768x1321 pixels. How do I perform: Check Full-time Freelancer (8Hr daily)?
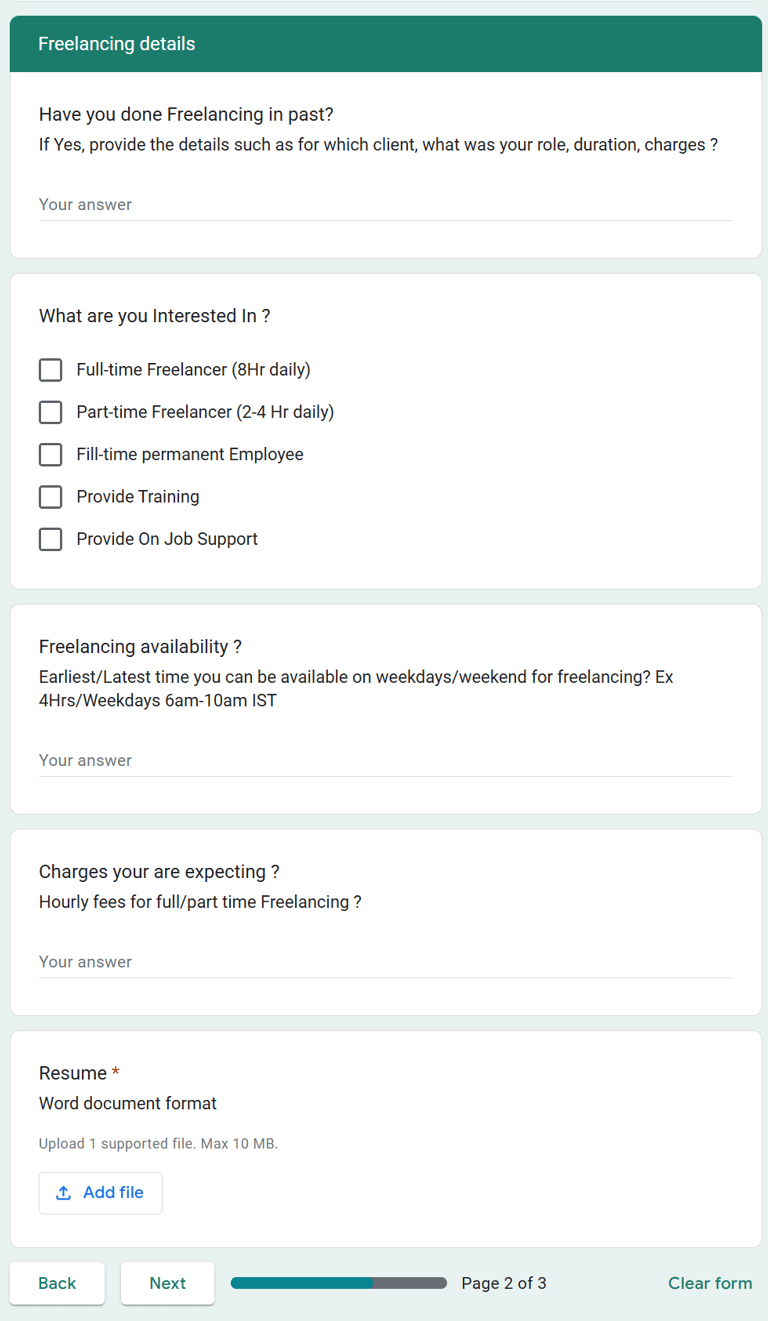pyautogui.click(x=50, y=370)
